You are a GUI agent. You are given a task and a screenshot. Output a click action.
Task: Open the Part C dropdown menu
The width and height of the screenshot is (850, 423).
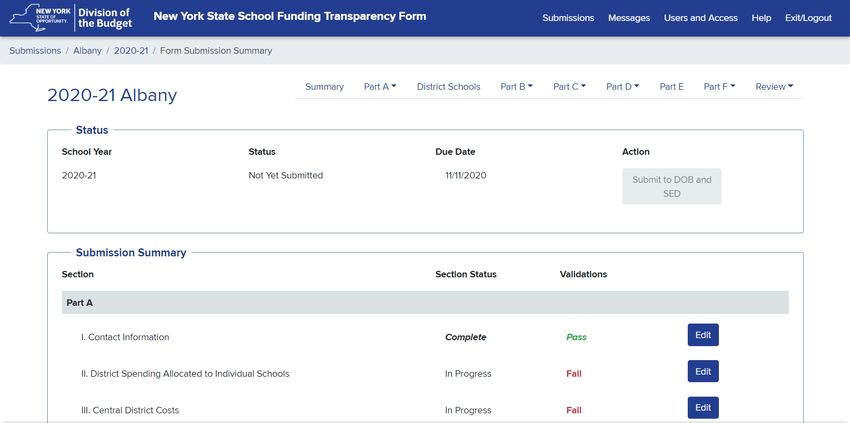click(569, 87)
